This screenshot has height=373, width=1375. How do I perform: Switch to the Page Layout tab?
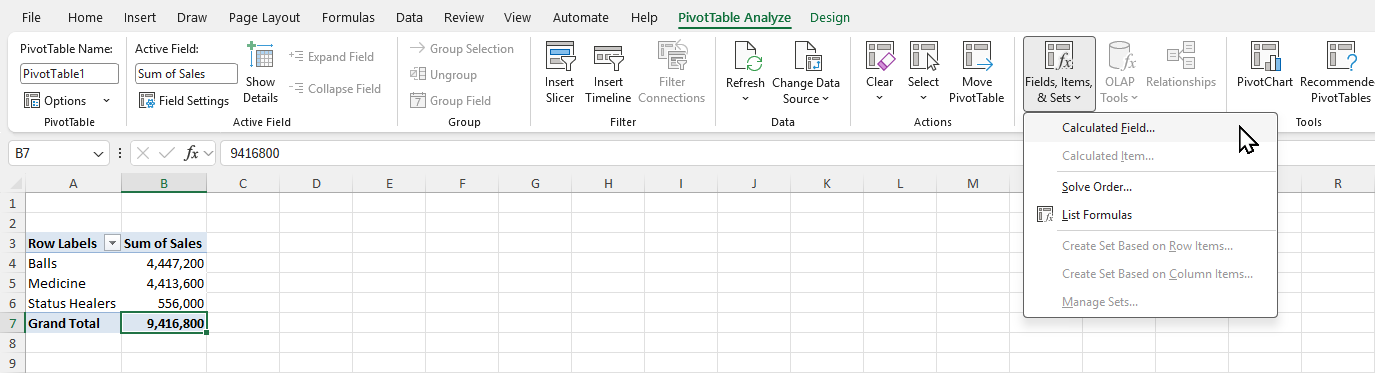(264, 17)
